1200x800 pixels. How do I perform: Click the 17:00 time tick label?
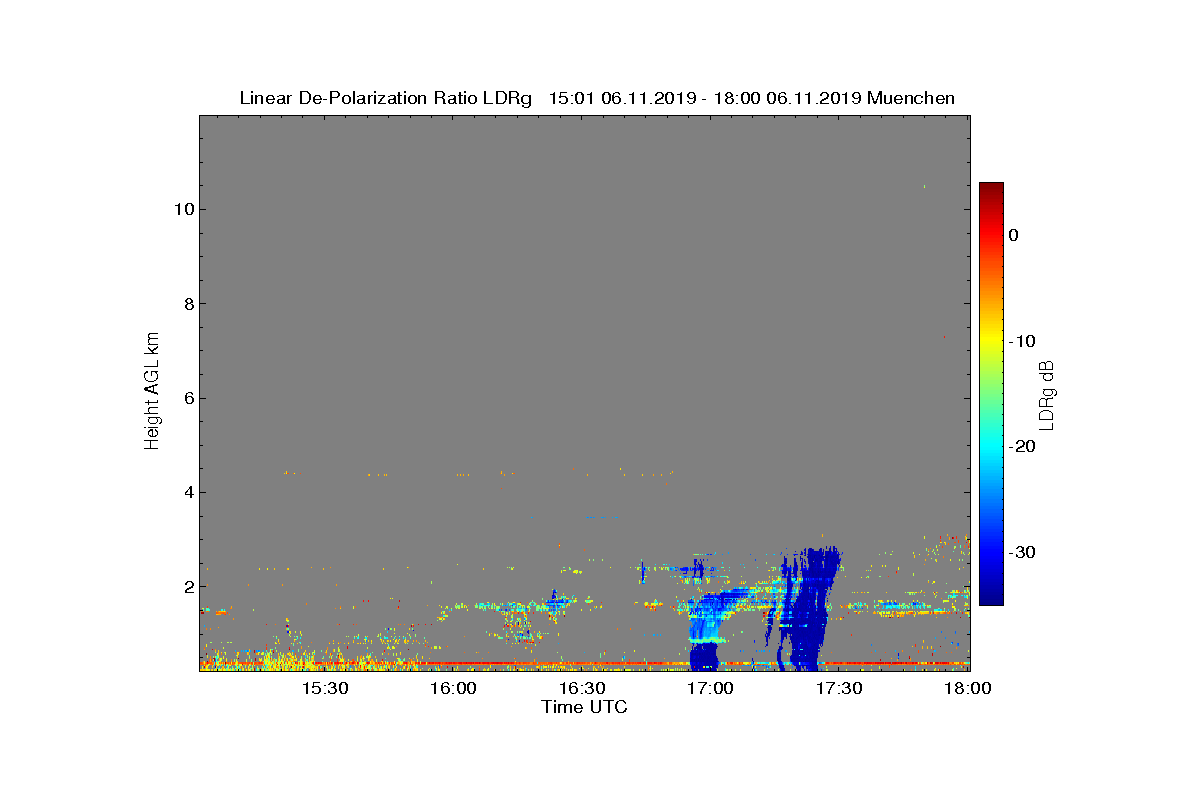[711, 689]
